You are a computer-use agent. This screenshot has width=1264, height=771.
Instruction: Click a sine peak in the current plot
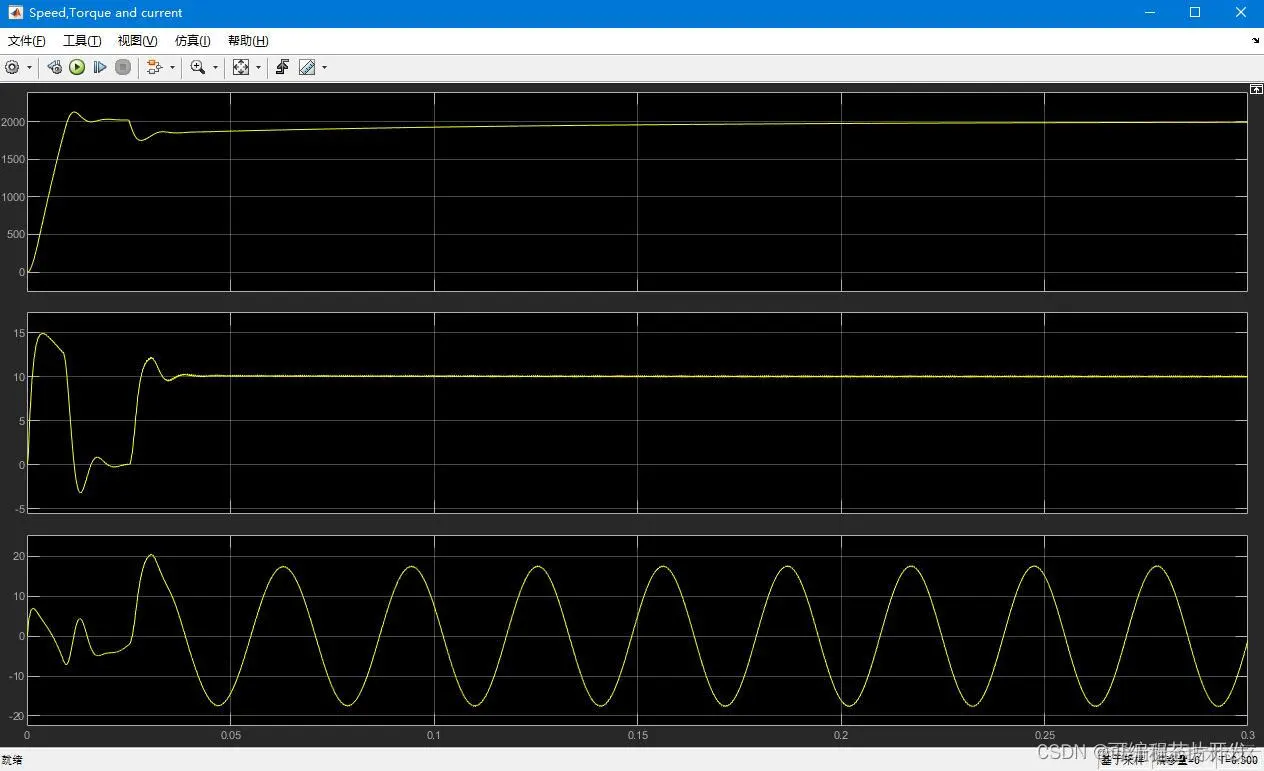pos(285,567)
